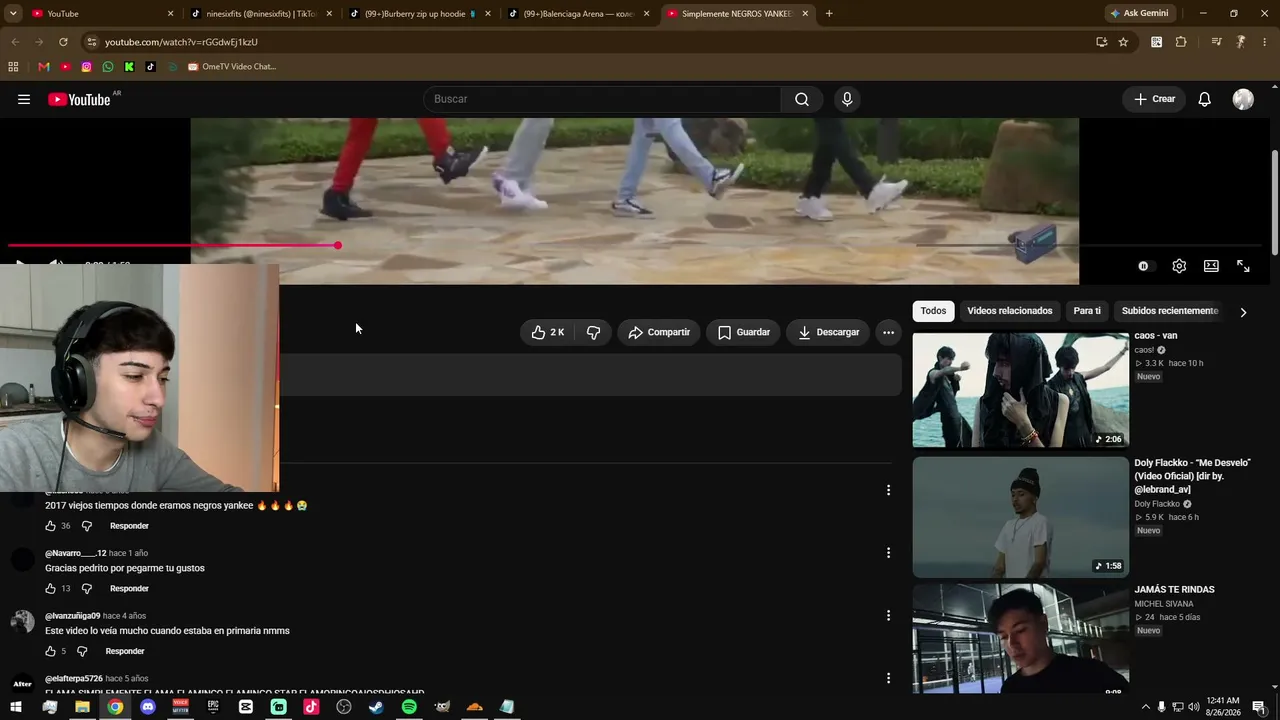Viewport: 1280px width, 720px height.
Task: Open the Windows Start menu
Action: click(x=16, y=707)
